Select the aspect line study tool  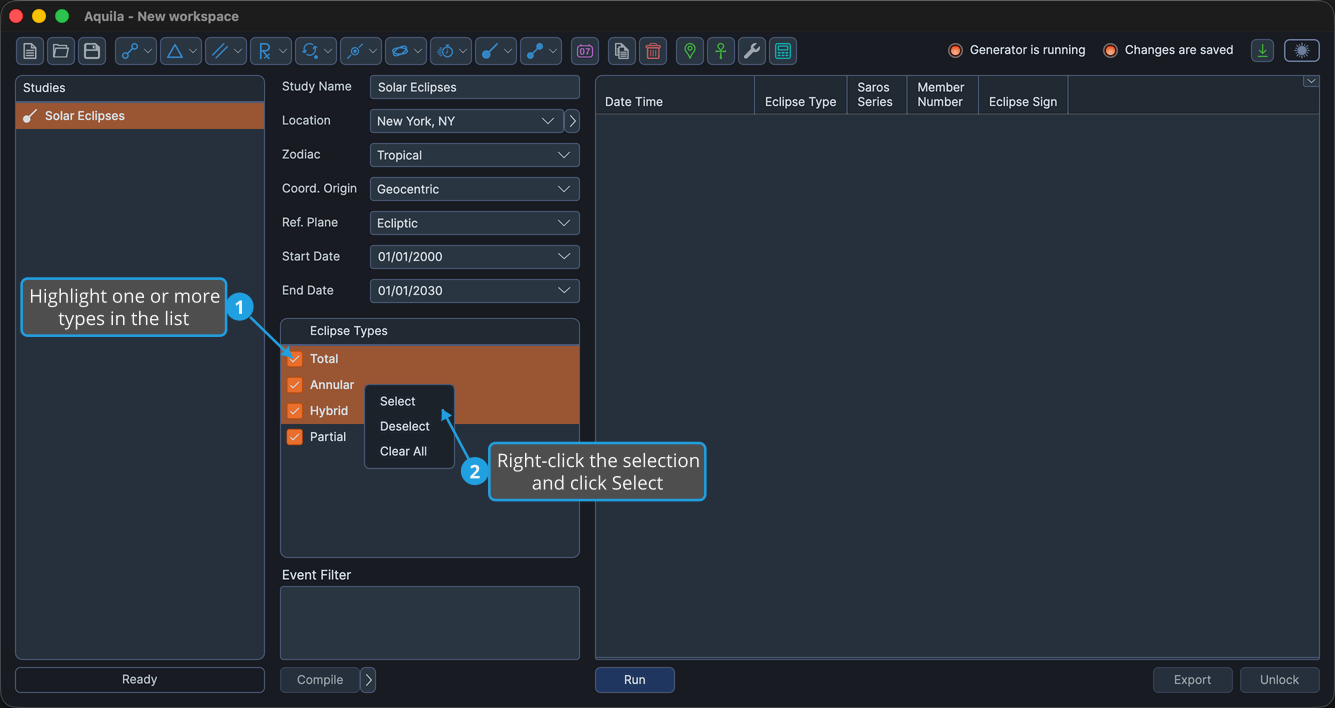click(x=136, y=51)
